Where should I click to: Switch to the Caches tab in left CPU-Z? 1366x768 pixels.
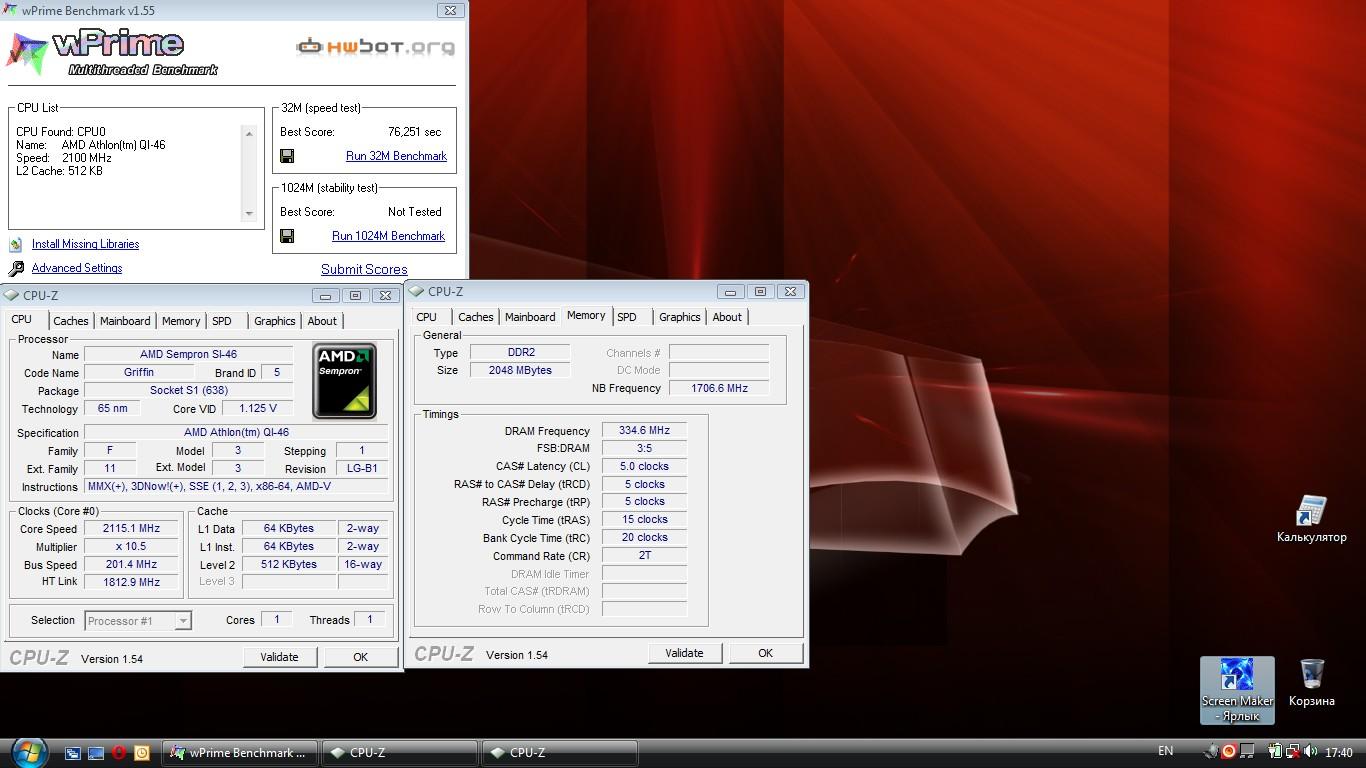pyautogui.click(x=71, y=321)
